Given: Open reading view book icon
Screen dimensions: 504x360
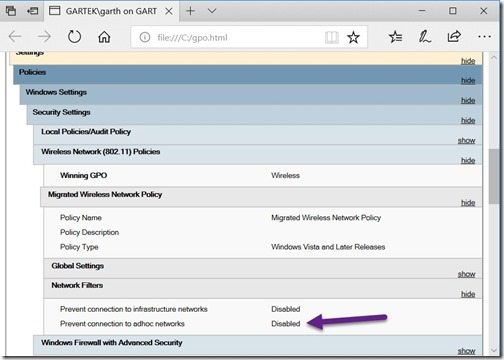Looking at the screenshot, I should click(x=332, y=37).
